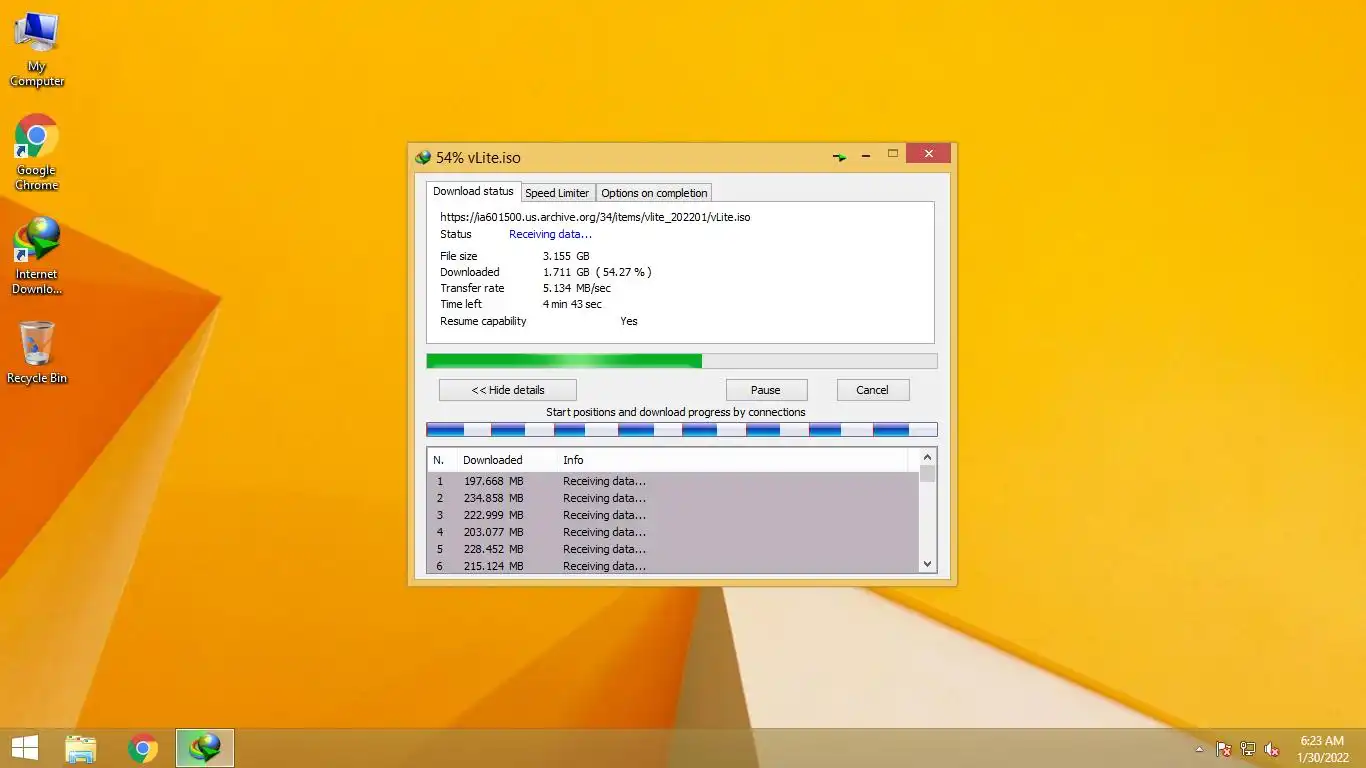Viewport: 1366px width, 768px height.
Task: Select connection row with 228.452 MB
Action: coord(672,549)
